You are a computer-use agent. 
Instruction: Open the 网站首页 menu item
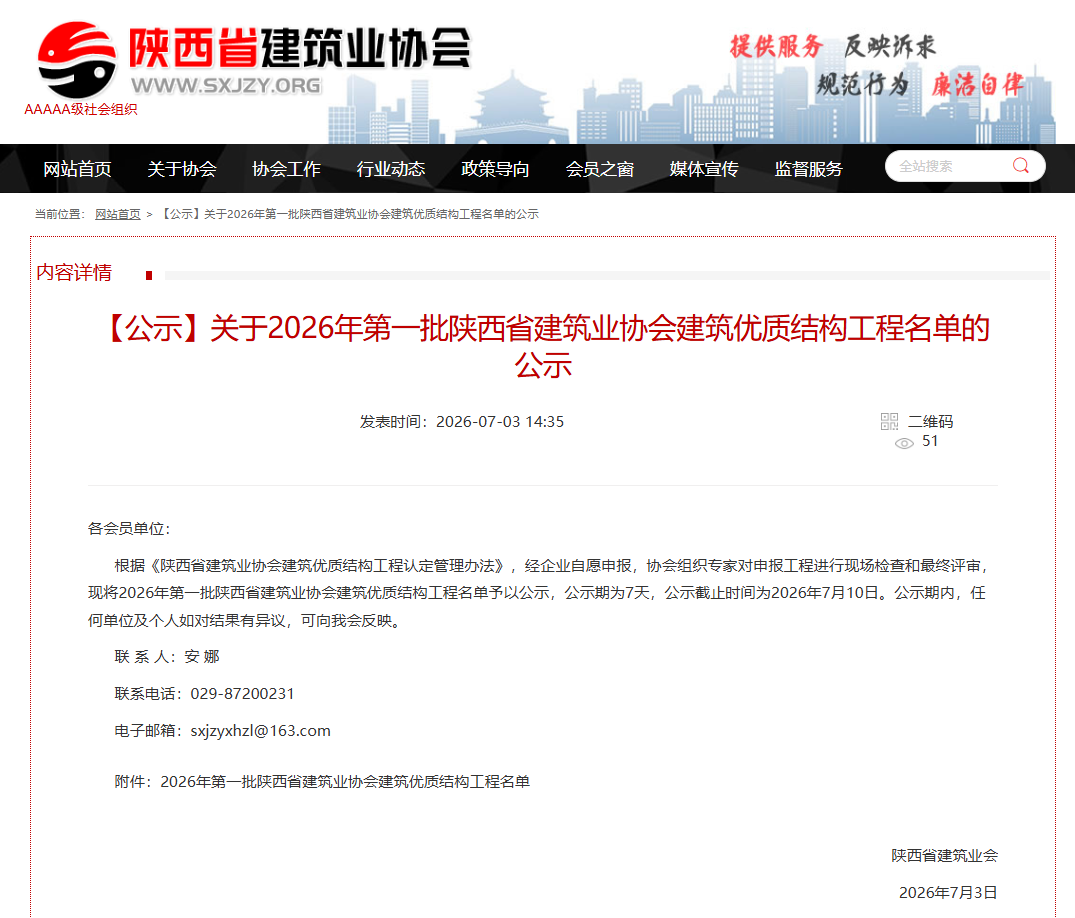pos(77,169)
